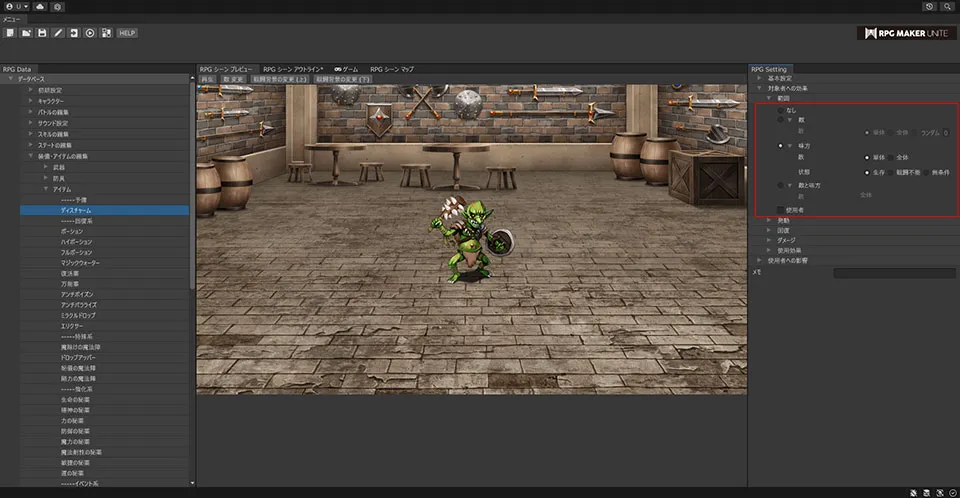
Task: Open the cloud services icon
Action: (39, 6)
